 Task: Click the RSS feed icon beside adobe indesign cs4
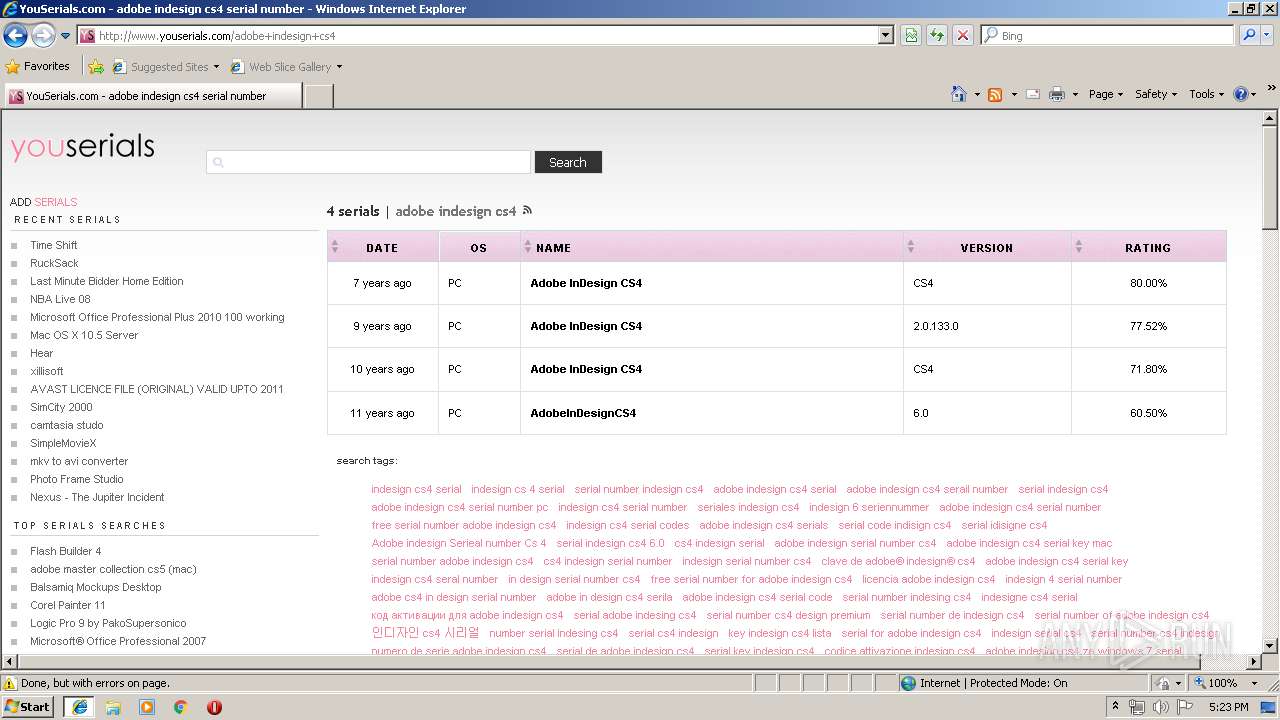pyautogui.click(x=528, y=210)
